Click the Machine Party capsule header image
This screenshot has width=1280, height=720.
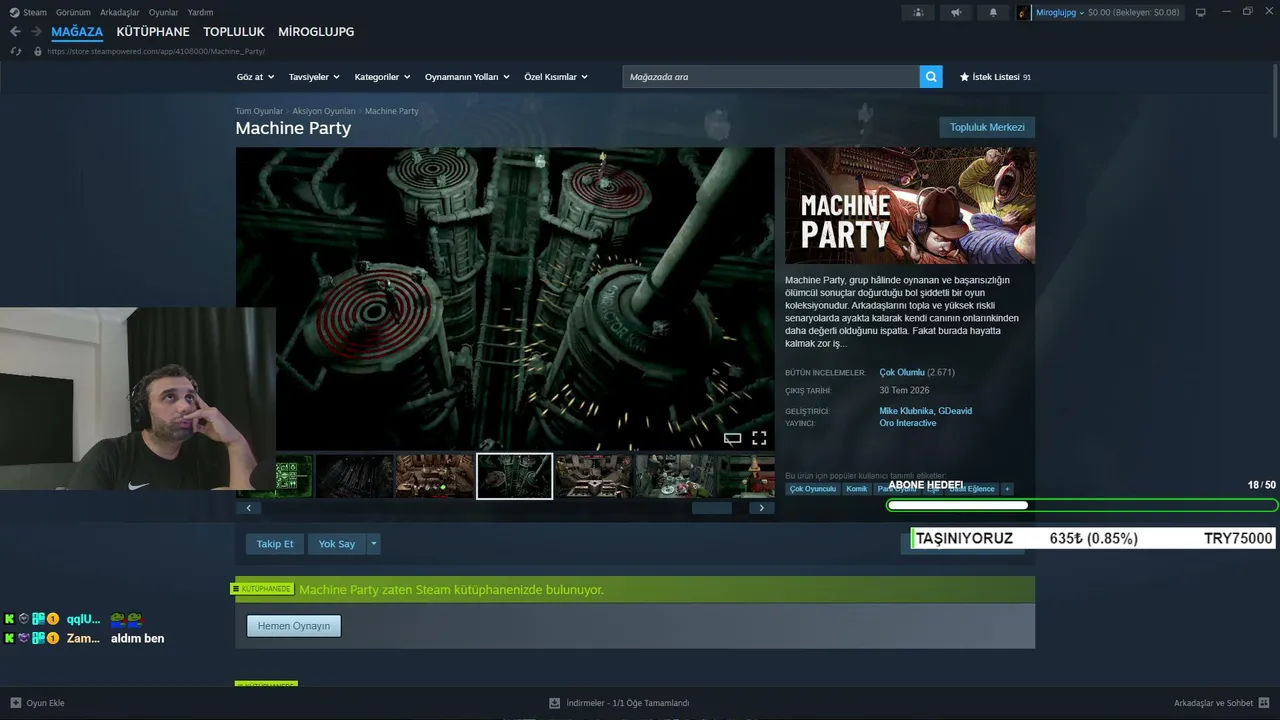tap(910, 206)
